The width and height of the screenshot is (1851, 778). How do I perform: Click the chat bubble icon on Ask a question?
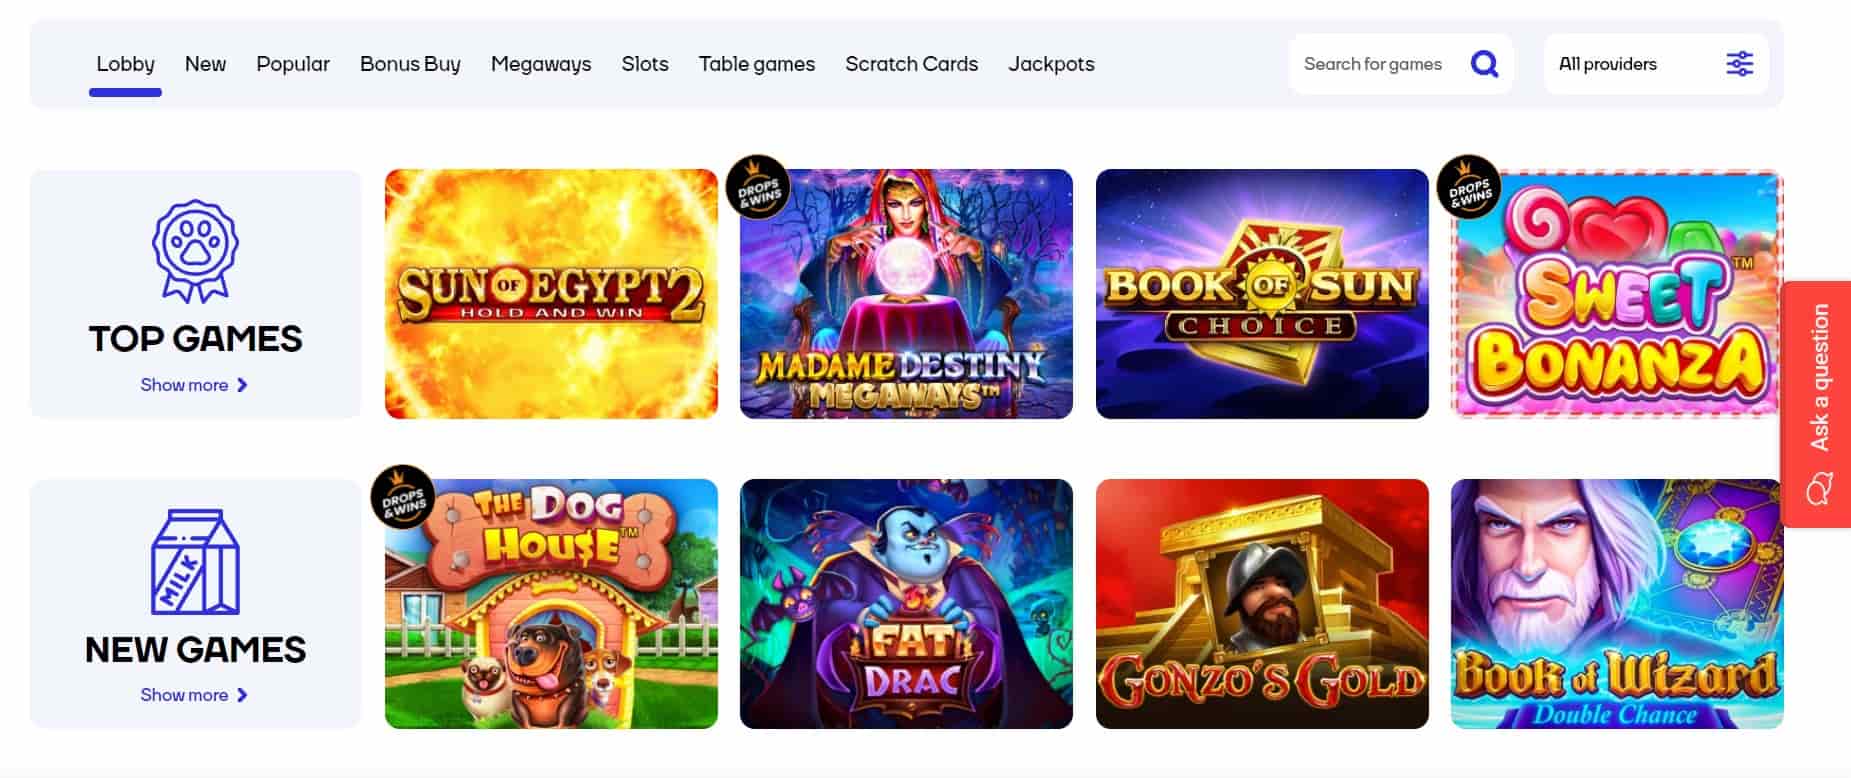tap(1819, 490)
